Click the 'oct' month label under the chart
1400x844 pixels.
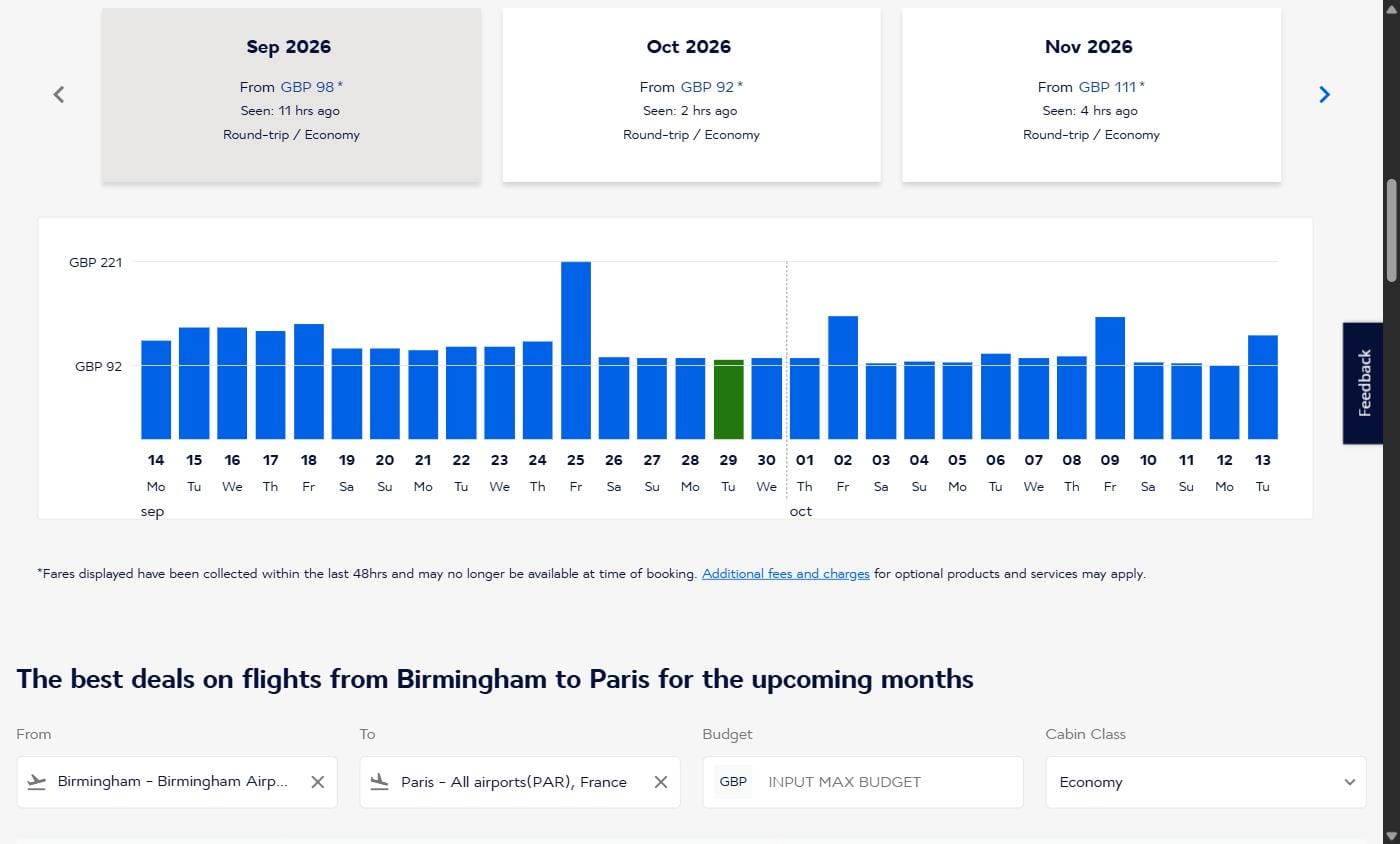[801, 511]
